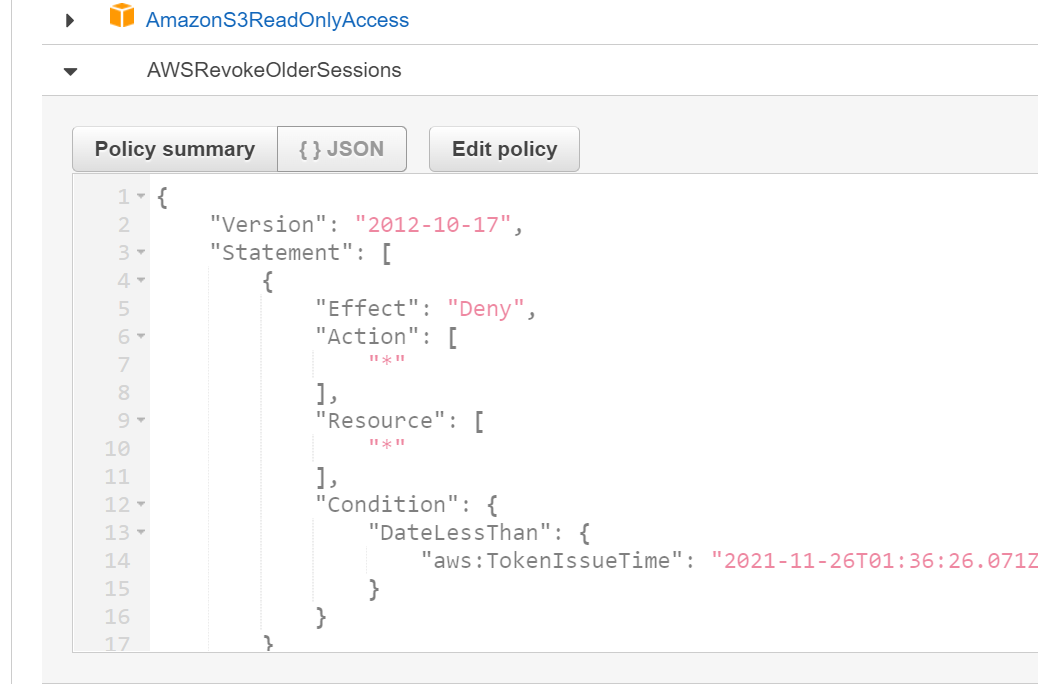This screenshot has height=684, width=1038.
Task: Click the orange AmazonS3ReadOnlyAccess policy box icon
Action: coord(122,16)
